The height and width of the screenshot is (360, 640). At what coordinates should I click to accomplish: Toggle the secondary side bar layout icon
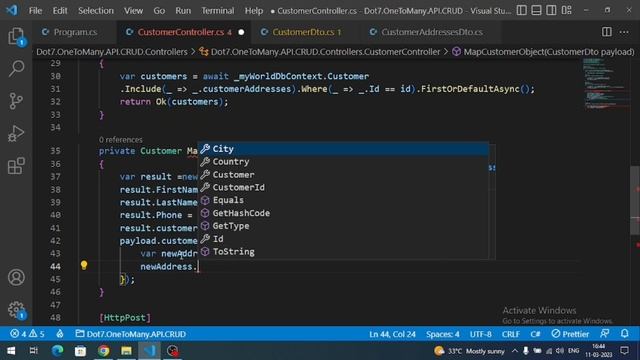(551, 10)
